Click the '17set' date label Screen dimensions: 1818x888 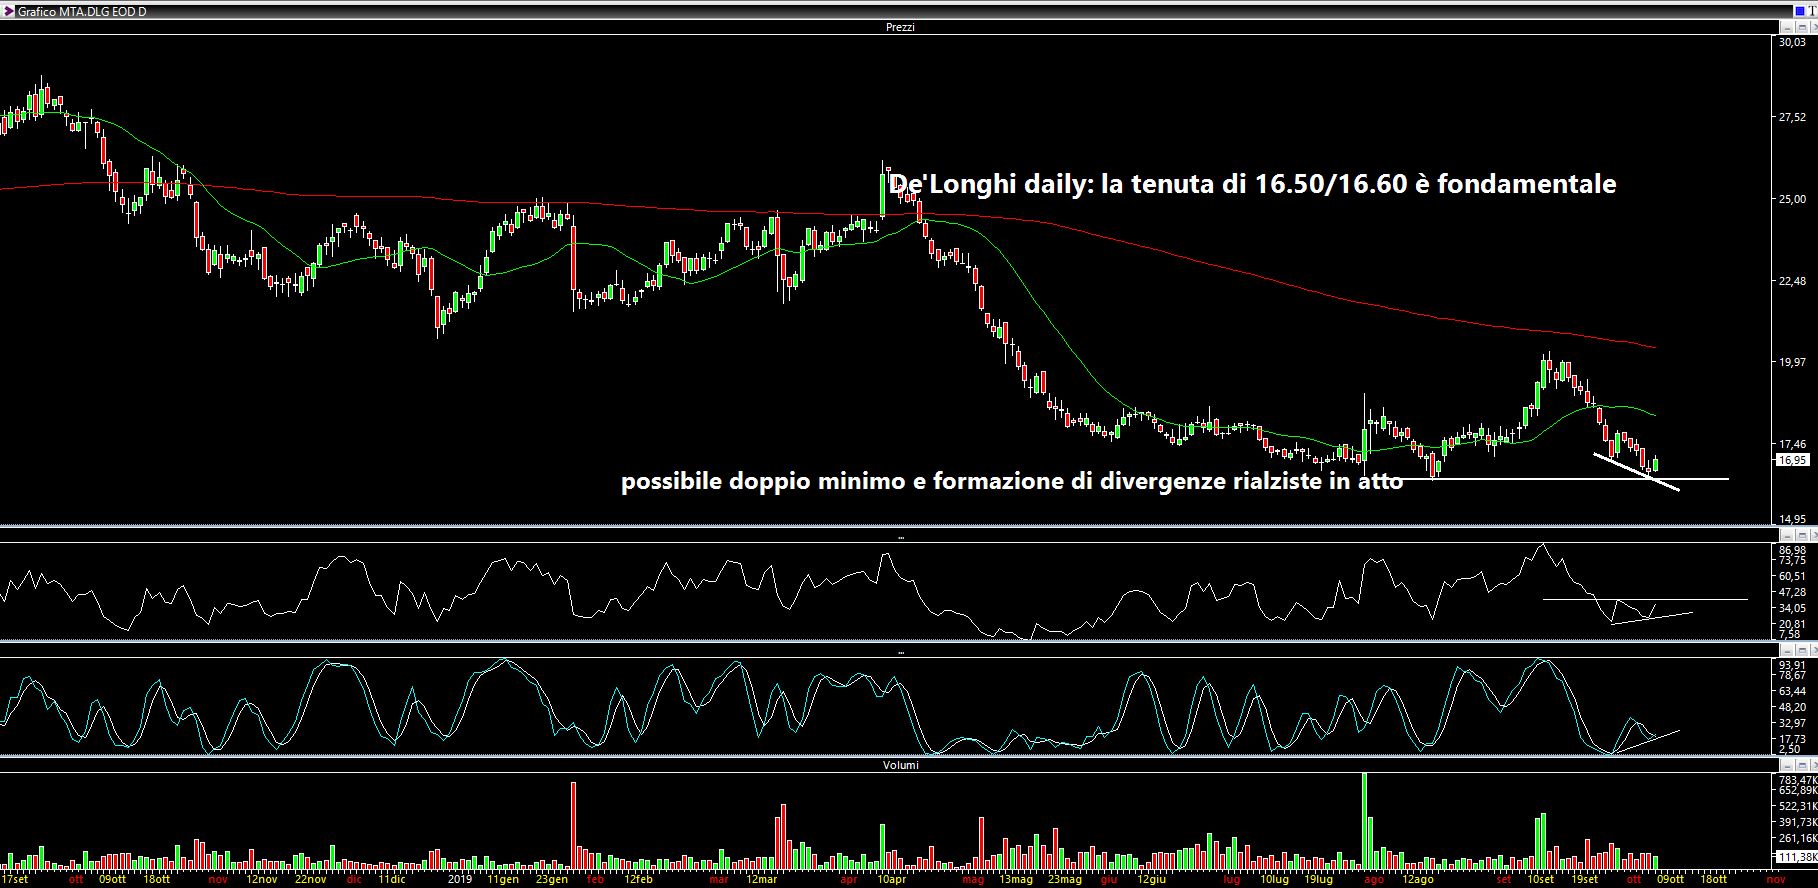coord(15,880)
